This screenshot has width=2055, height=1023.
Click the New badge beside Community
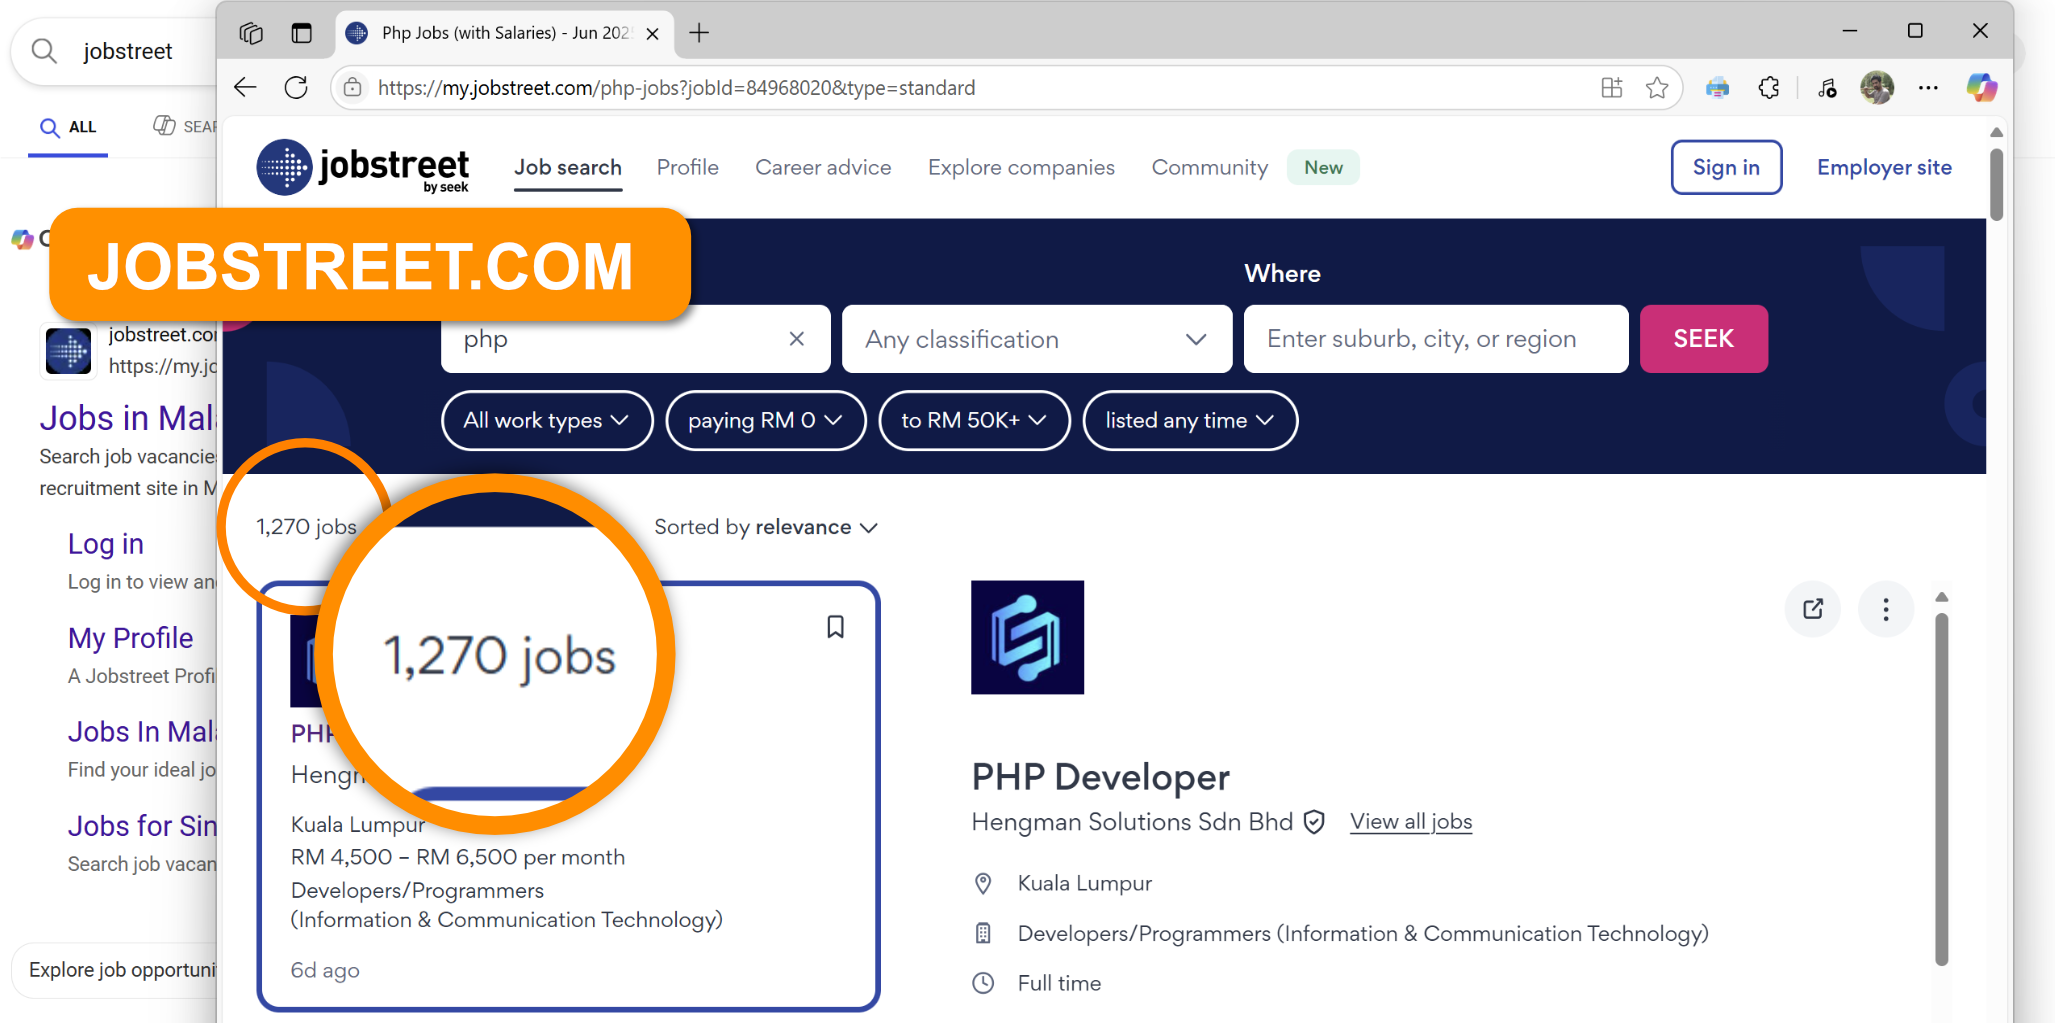1323,168
